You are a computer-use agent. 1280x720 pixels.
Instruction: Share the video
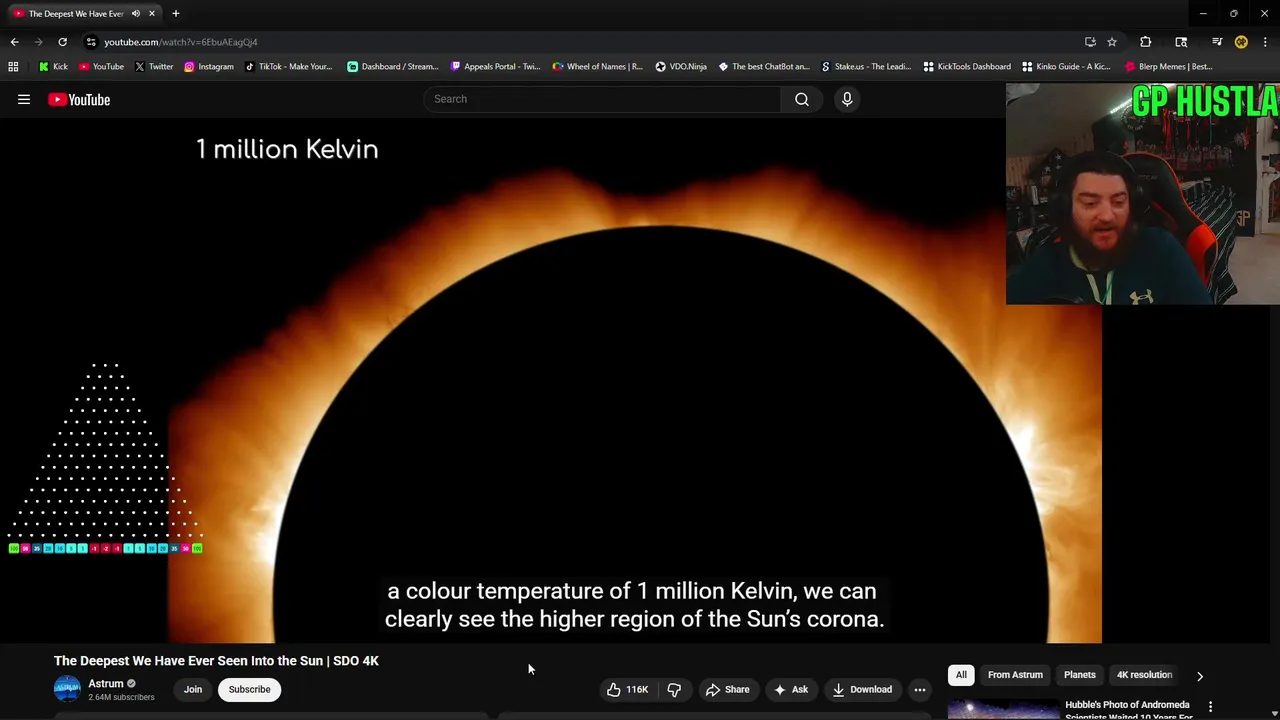tap(727, 689)
